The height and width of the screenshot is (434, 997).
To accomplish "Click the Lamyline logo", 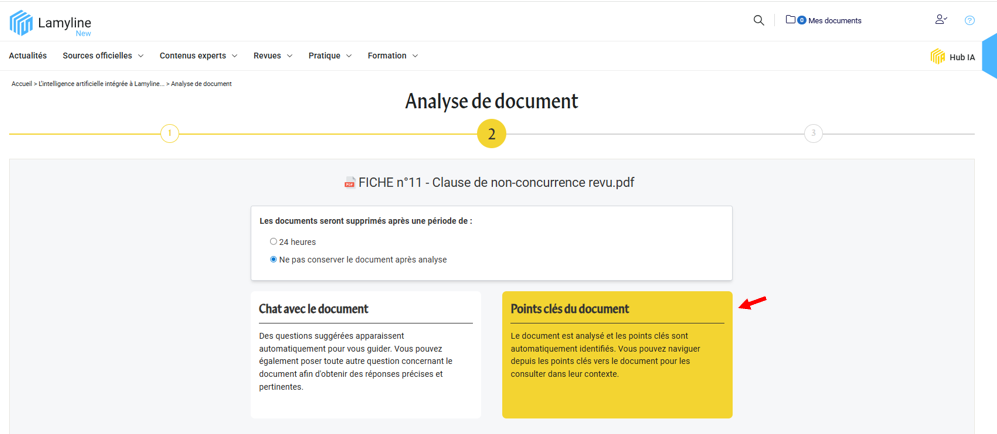I will 50,23.
